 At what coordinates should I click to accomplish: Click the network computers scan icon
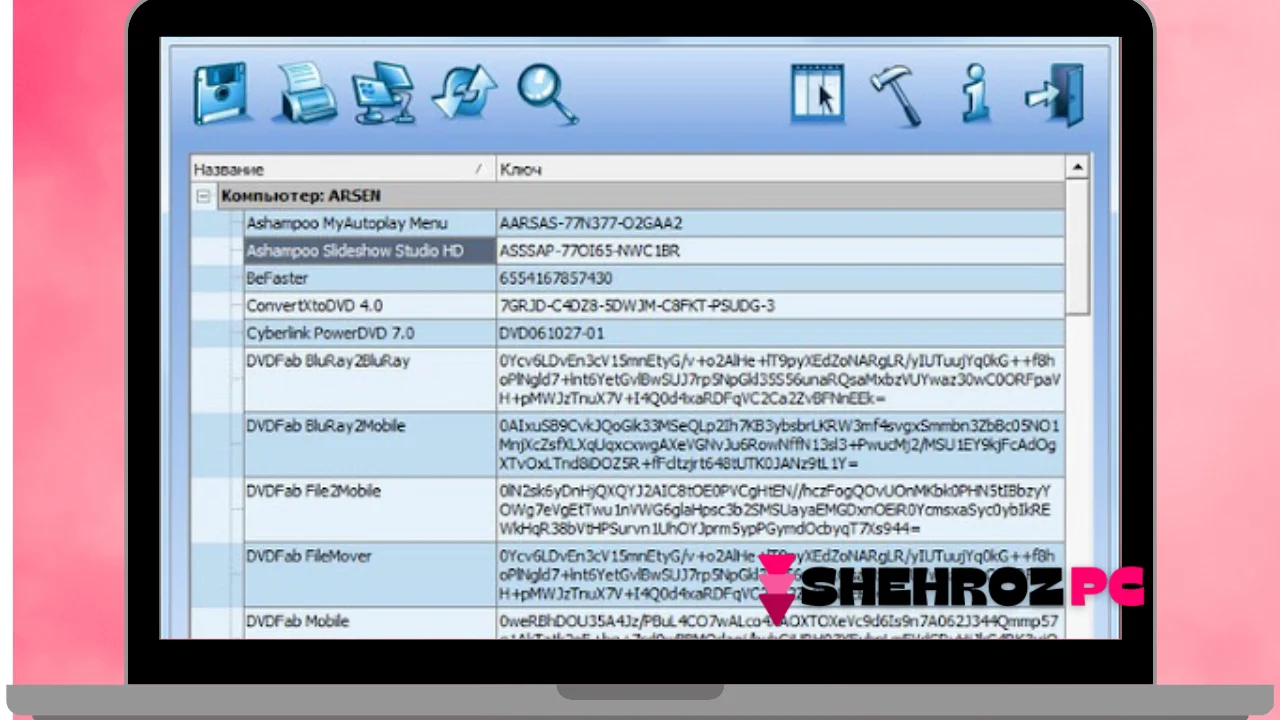383,93
